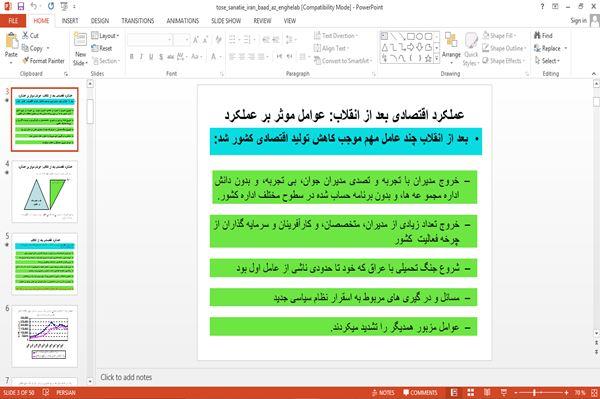This screenshot has height=399, width=600.
Task: Click the 'Click to add notes' field
Action: [x=126, y=377]
